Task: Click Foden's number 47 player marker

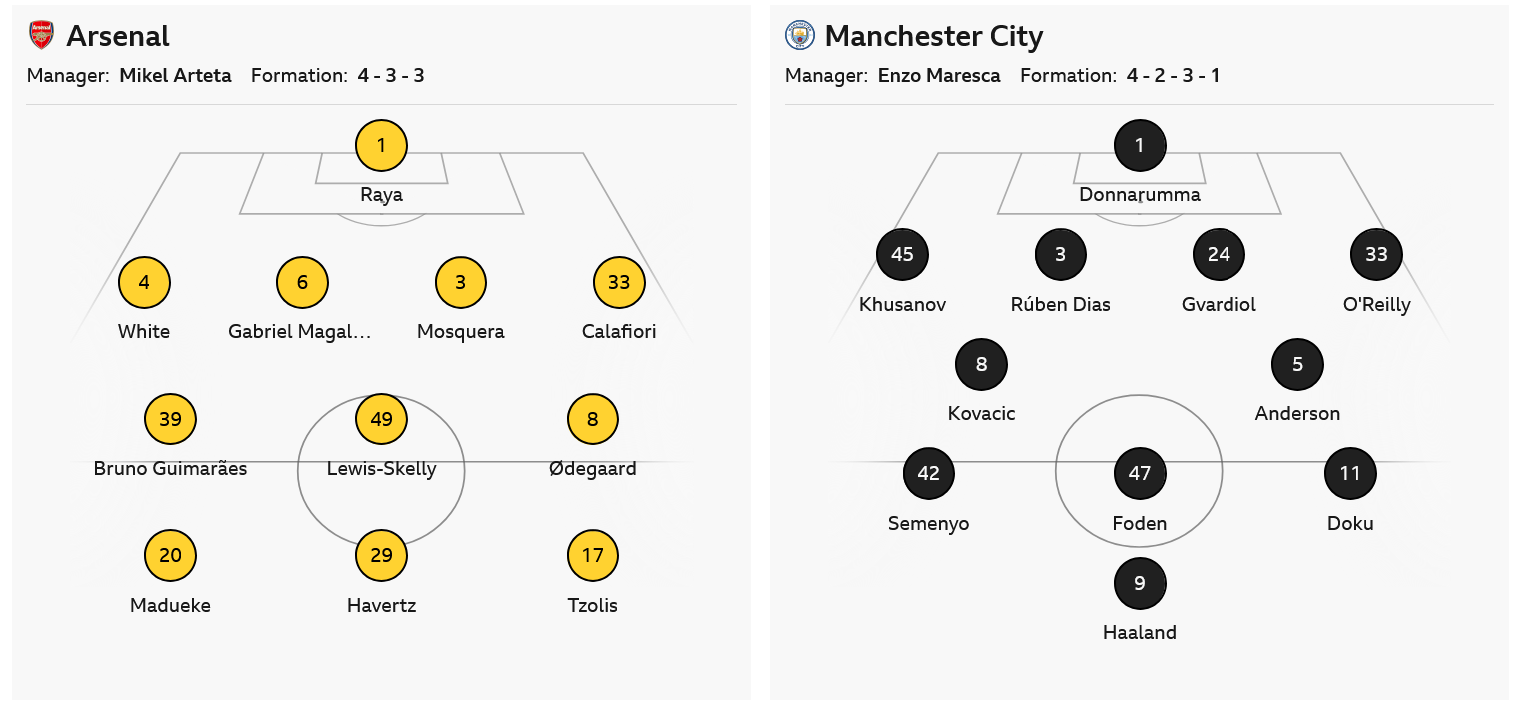Action: pyautogui.click(x=1140, y=474)
